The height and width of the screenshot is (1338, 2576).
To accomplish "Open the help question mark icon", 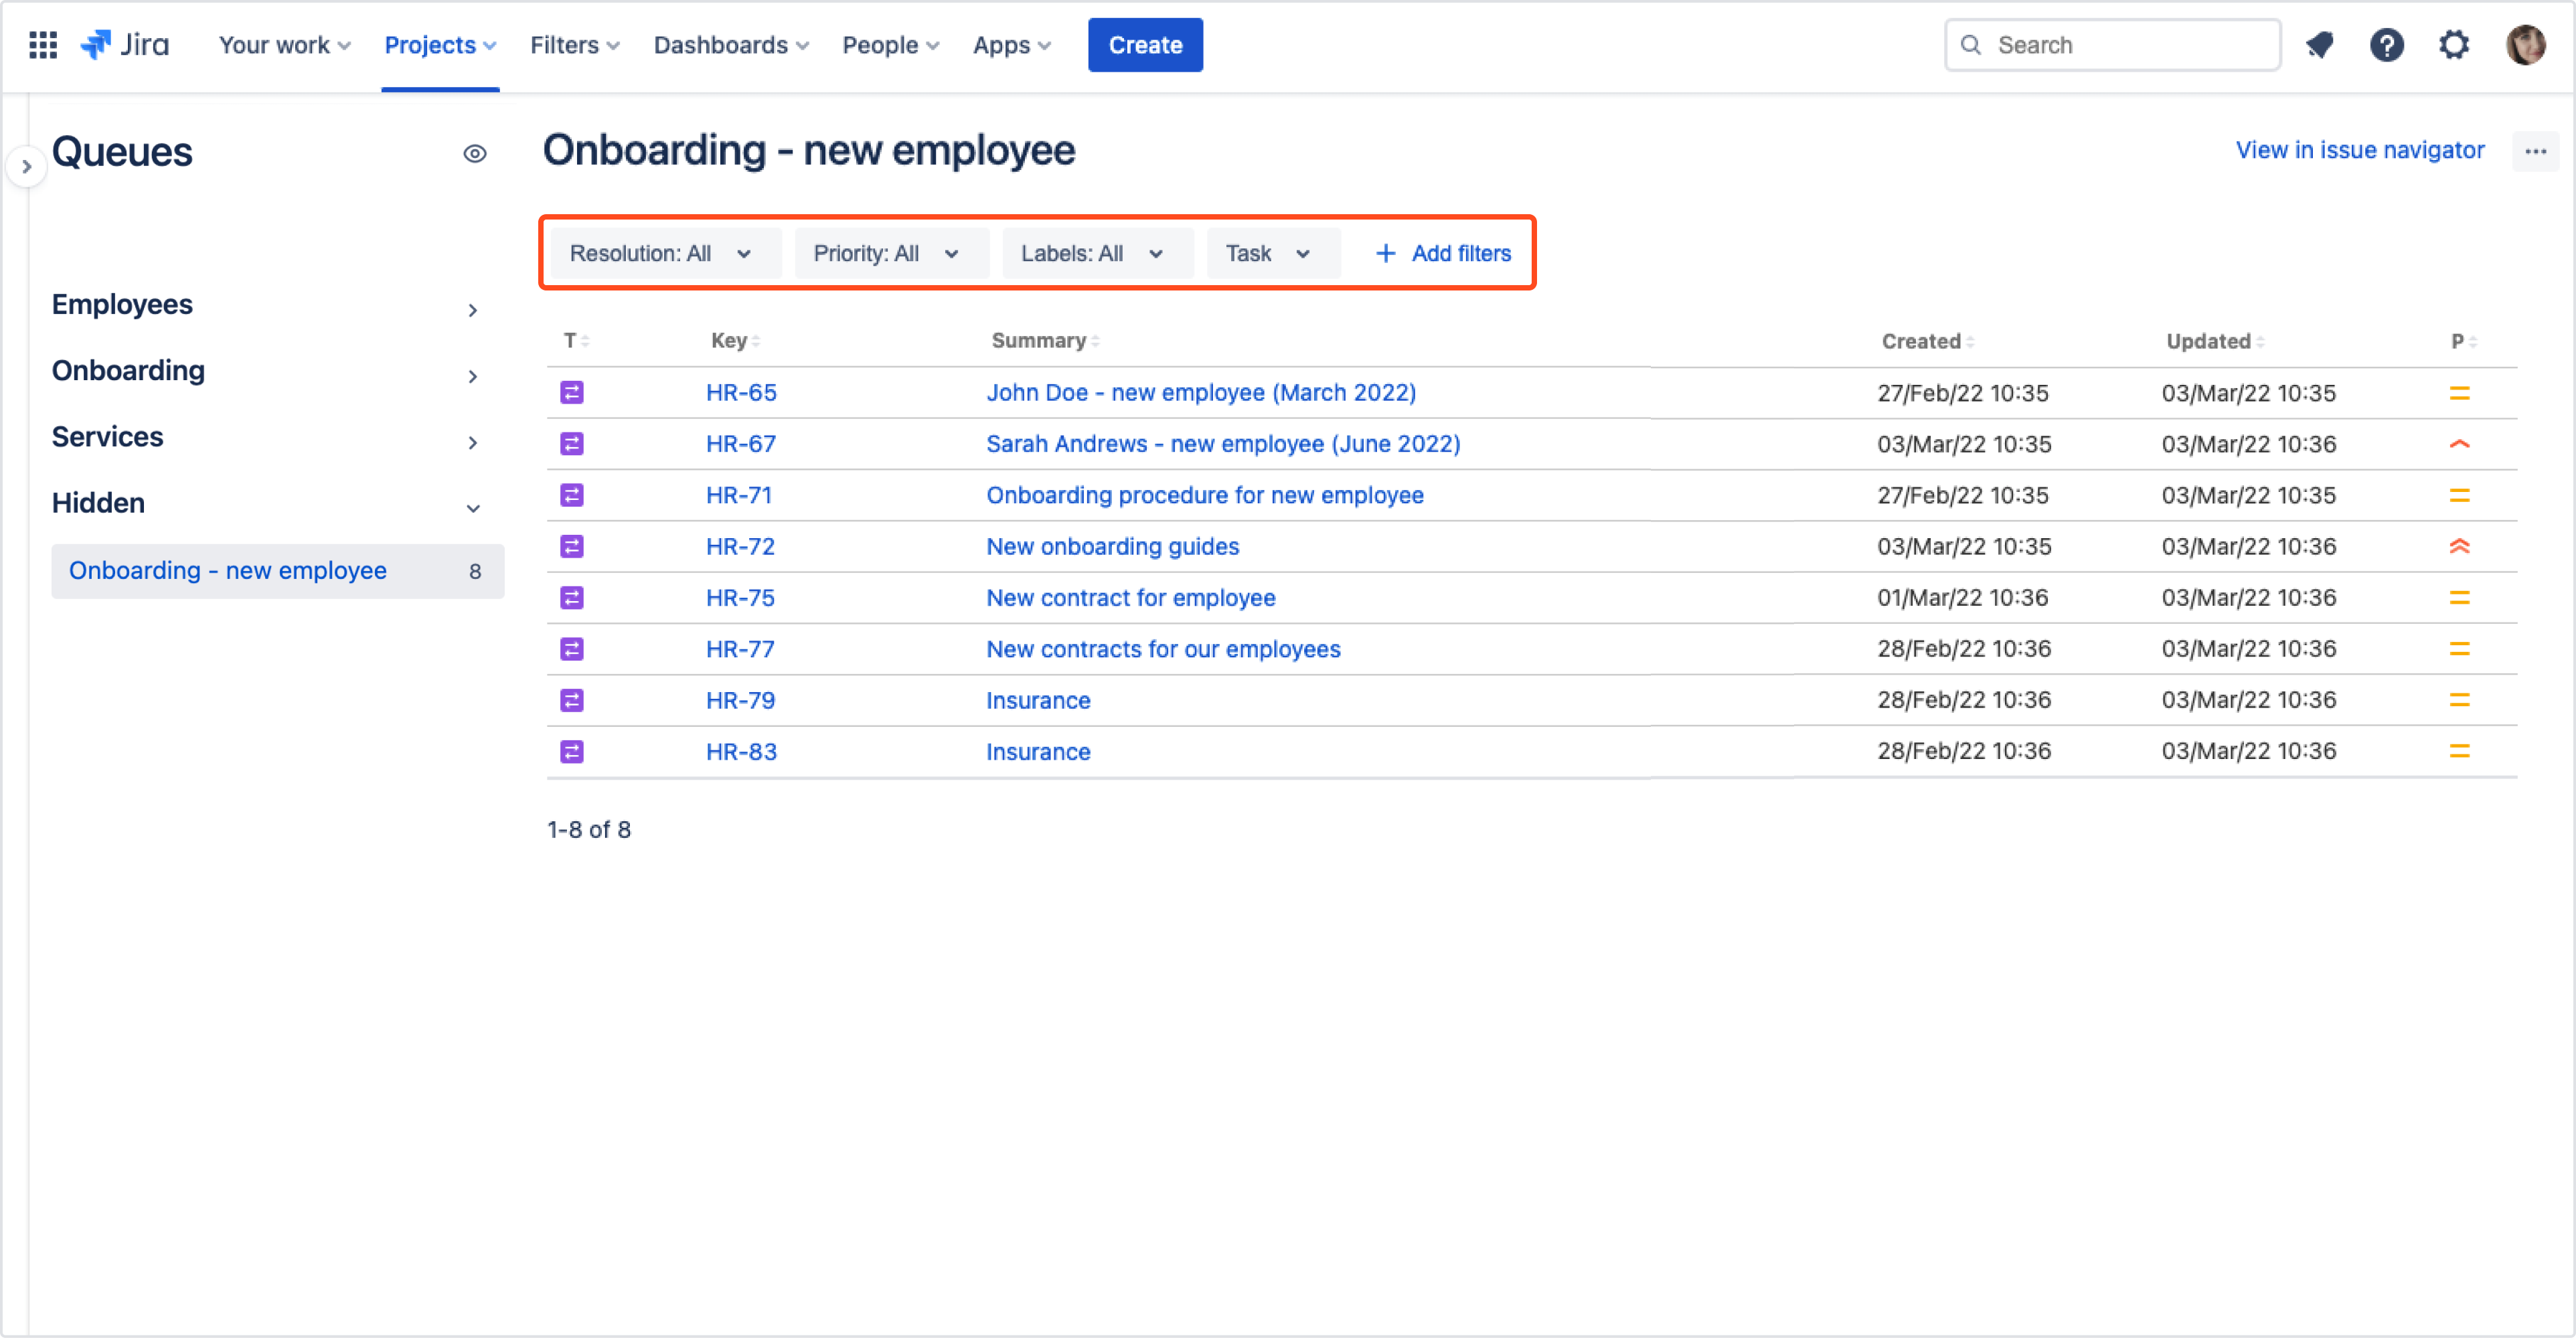I will click(x=2386, y=45).
